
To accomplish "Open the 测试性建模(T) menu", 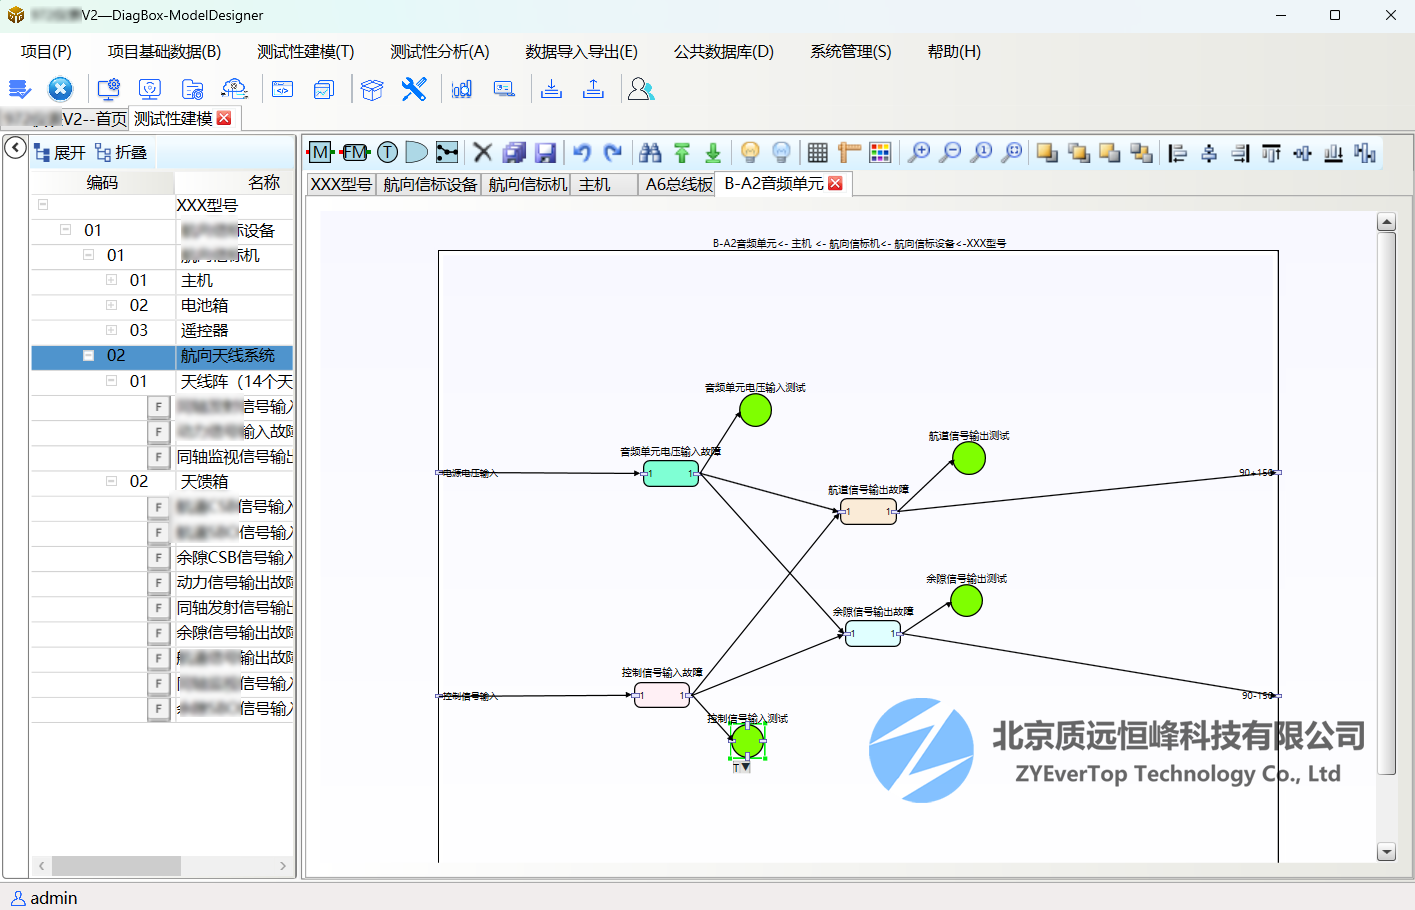I will click(305, 51).
